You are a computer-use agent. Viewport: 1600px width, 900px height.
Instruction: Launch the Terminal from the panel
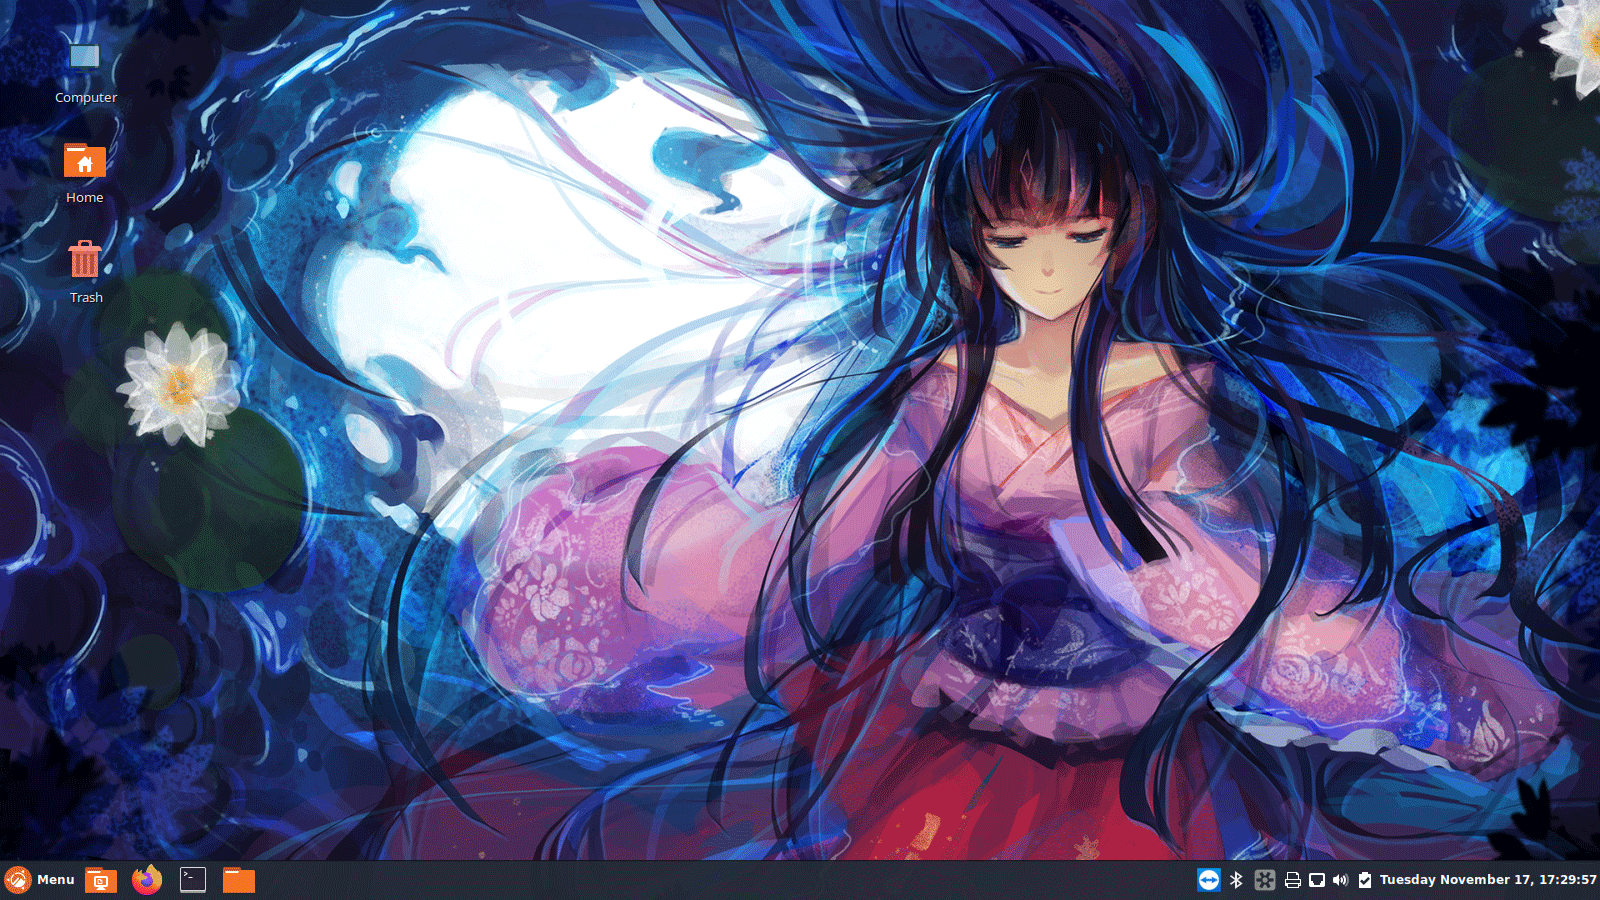point(193,880)
